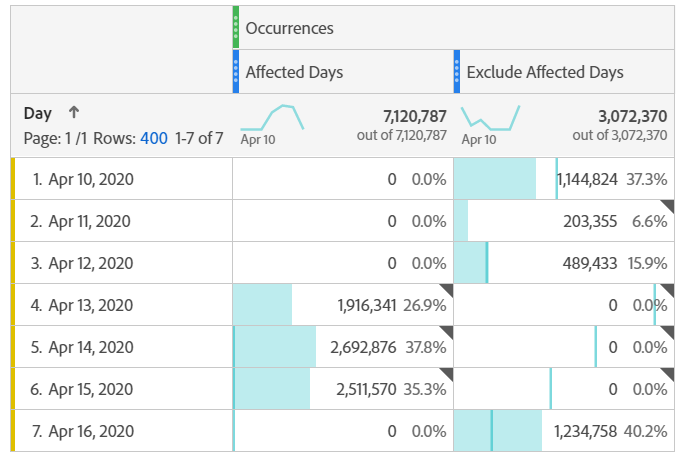Click the blue Exclude Affected Days segment handle
The width and height of the screenshot is (684, 454).
point(457,72)
